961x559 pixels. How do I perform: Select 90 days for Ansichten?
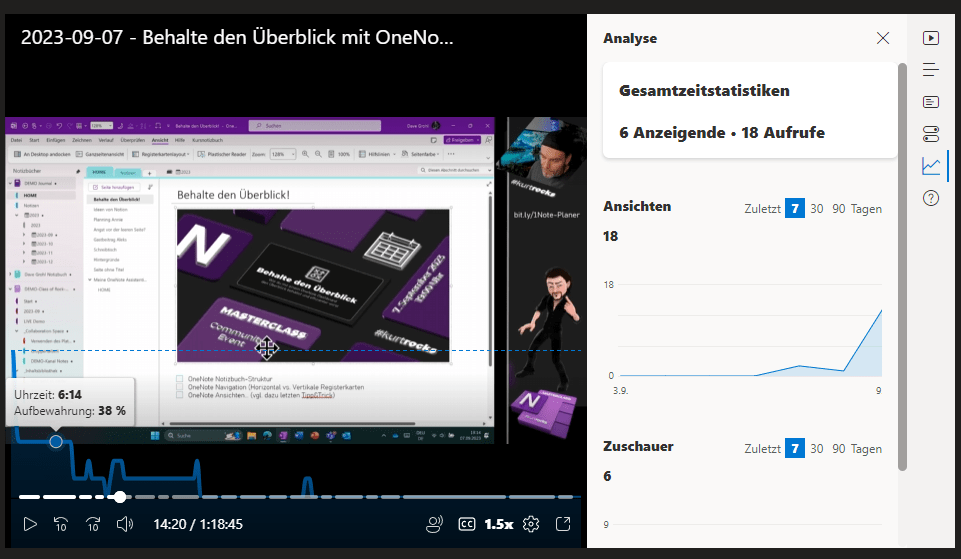(838, 208)
